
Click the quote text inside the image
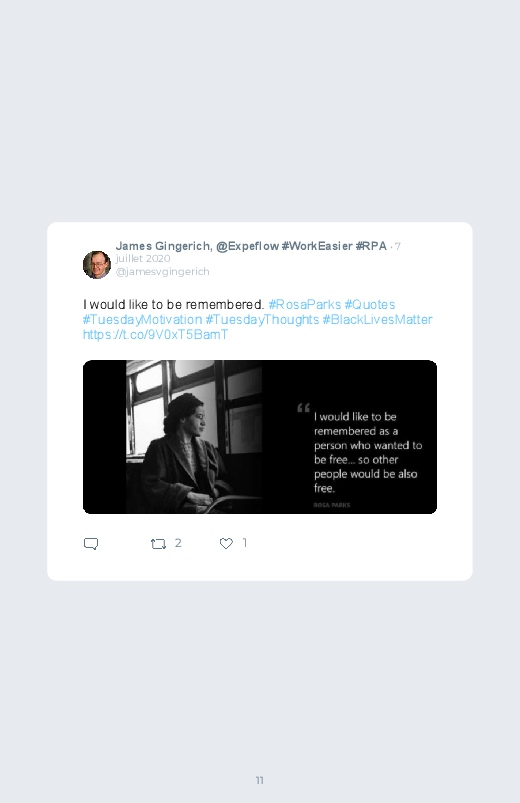click(x=367, y=452)
